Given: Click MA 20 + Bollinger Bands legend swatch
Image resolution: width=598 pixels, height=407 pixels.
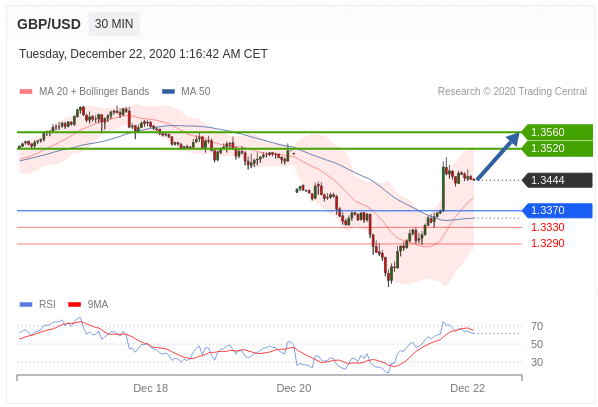Looking at the screenshot, I should point(26,92).
